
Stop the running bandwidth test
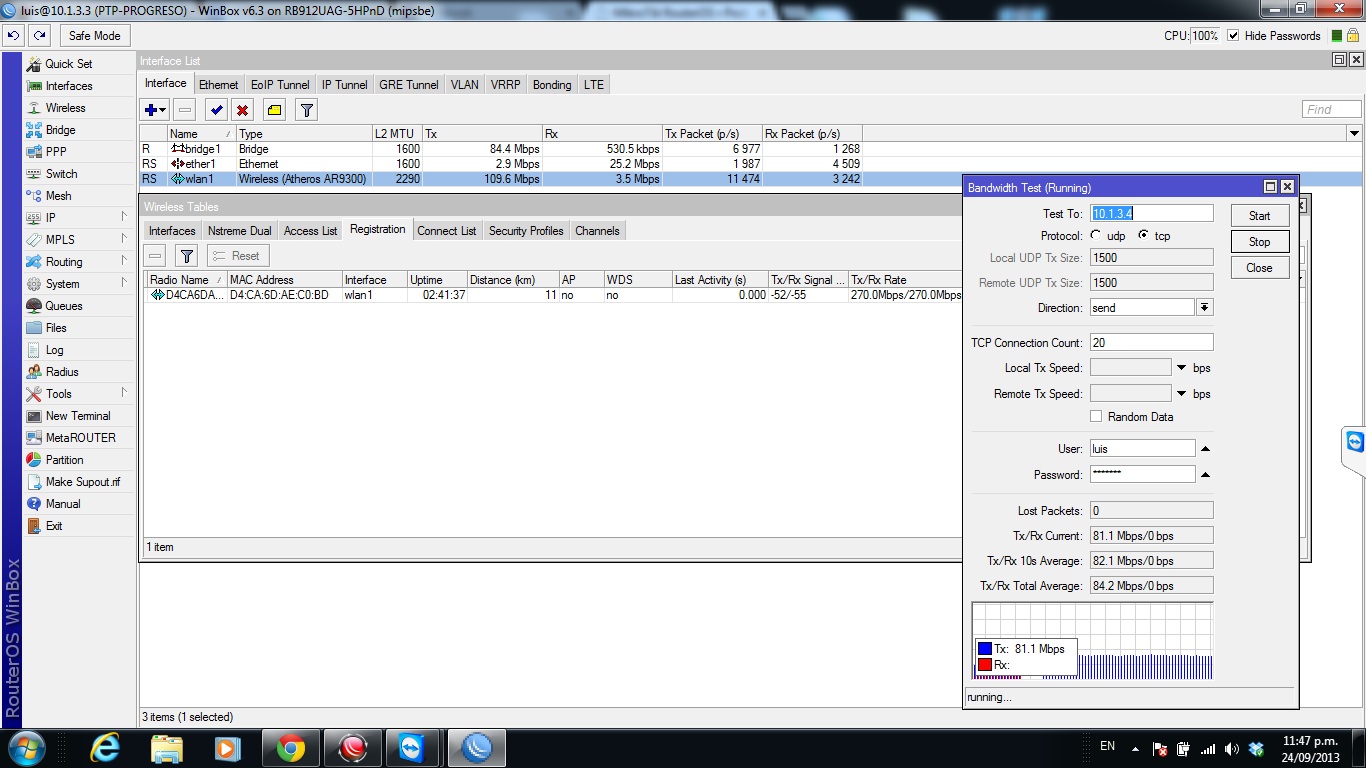1259,242
